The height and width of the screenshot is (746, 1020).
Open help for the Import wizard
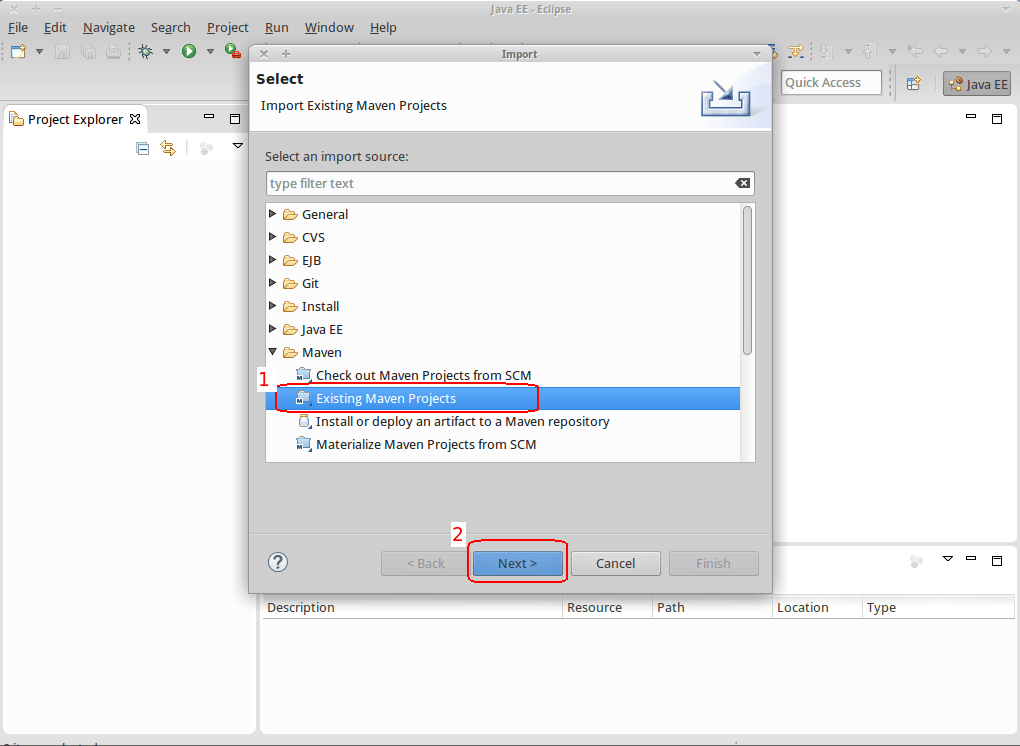(x=277, y=561)
